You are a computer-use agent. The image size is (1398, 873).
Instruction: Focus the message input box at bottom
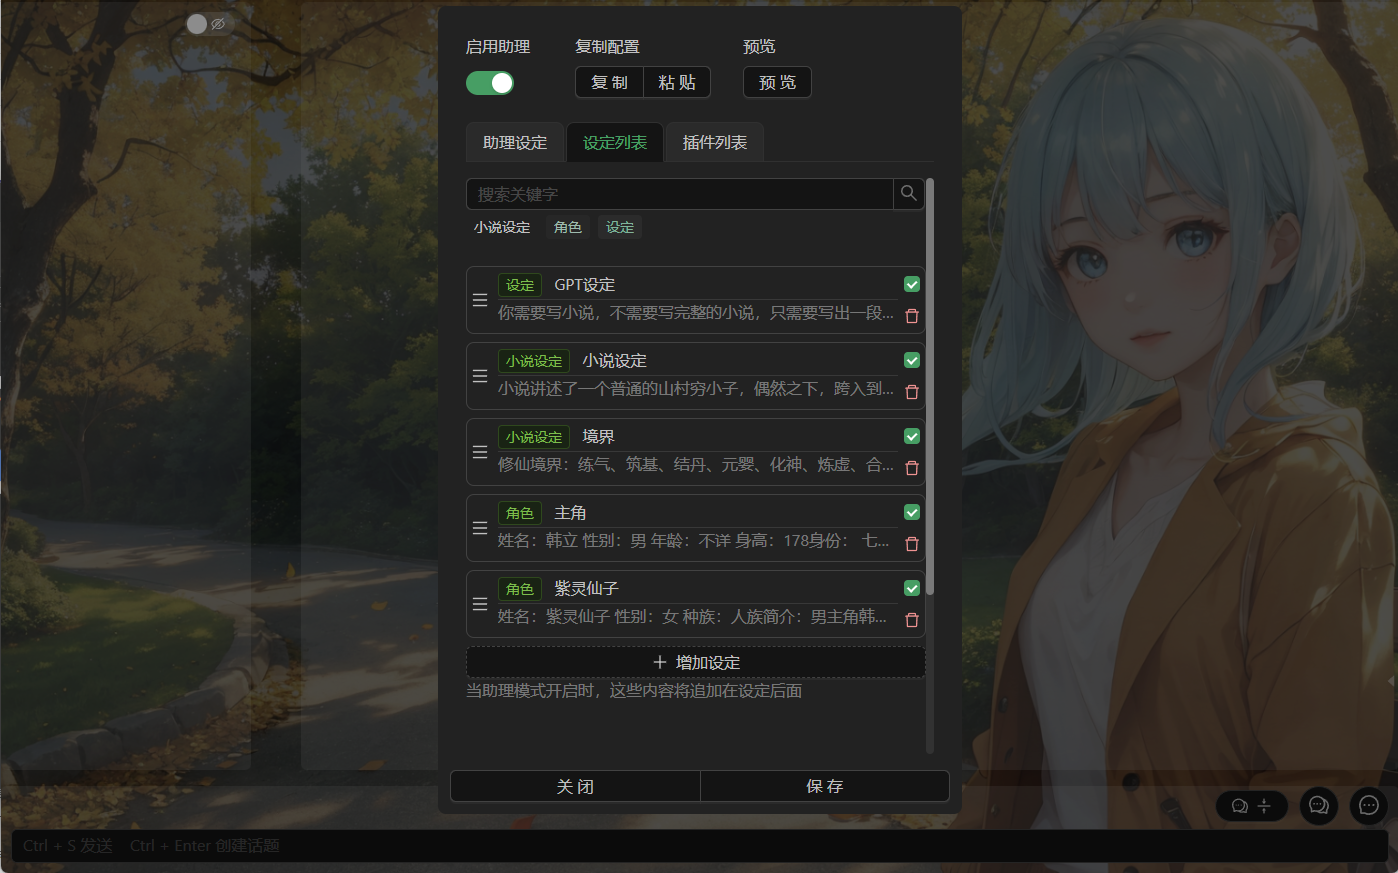(699, 846)
